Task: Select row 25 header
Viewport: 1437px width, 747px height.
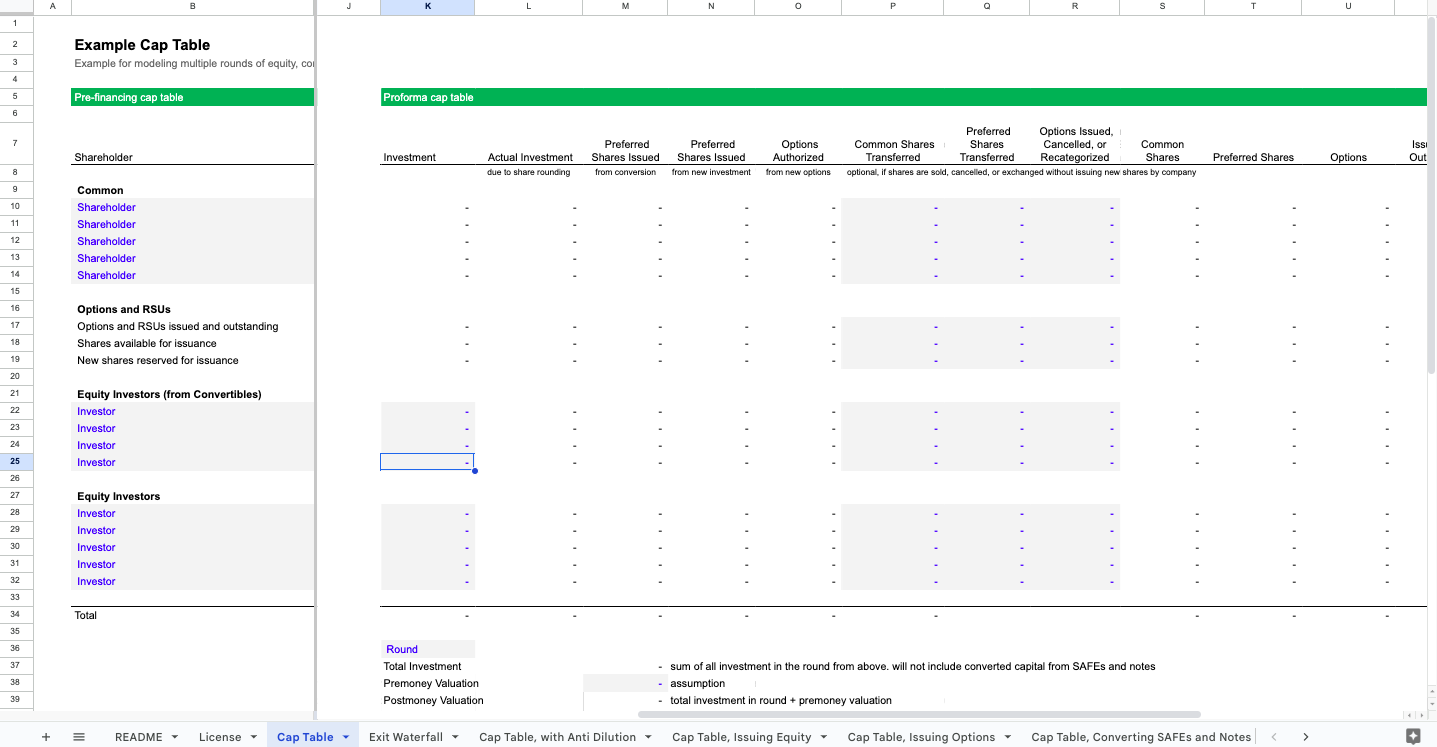Action: (15, 462)
